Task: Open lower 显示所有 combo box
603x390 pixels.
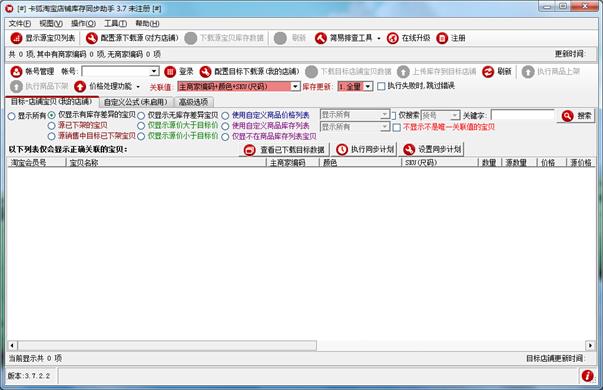Action: (355, 127)
